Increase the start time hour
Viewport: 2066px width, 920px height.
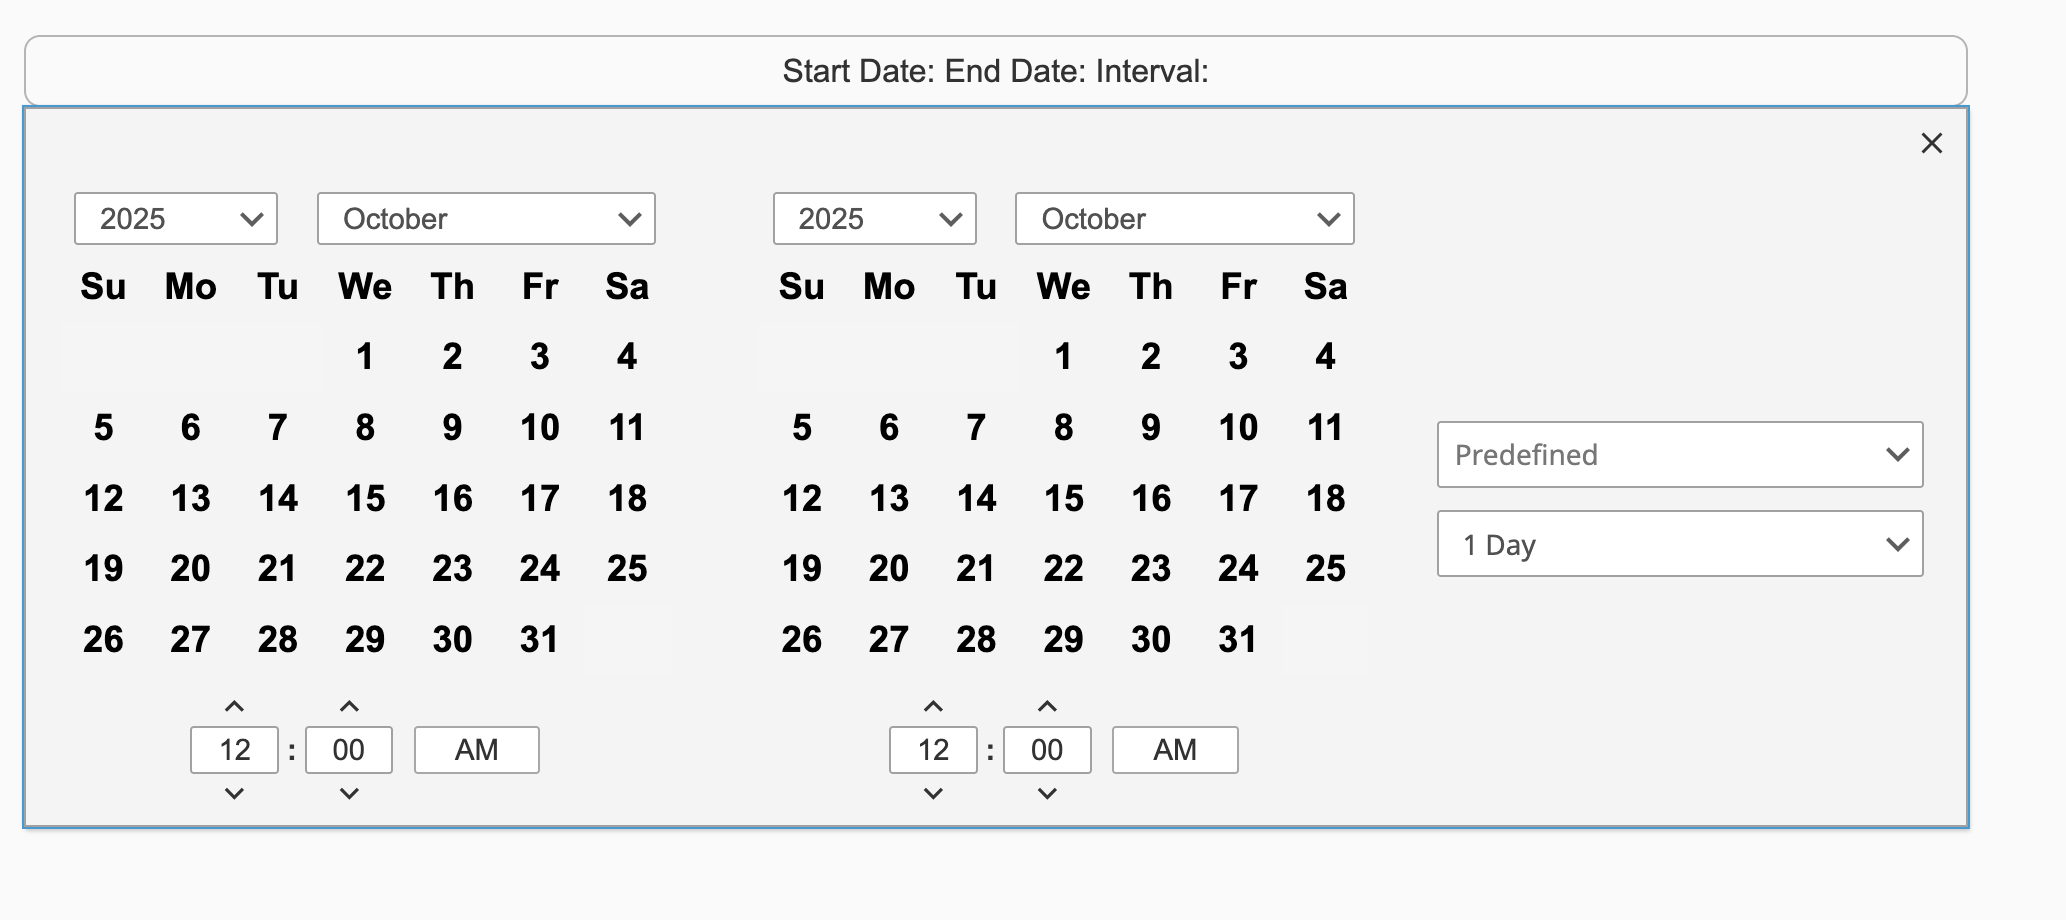234,707
